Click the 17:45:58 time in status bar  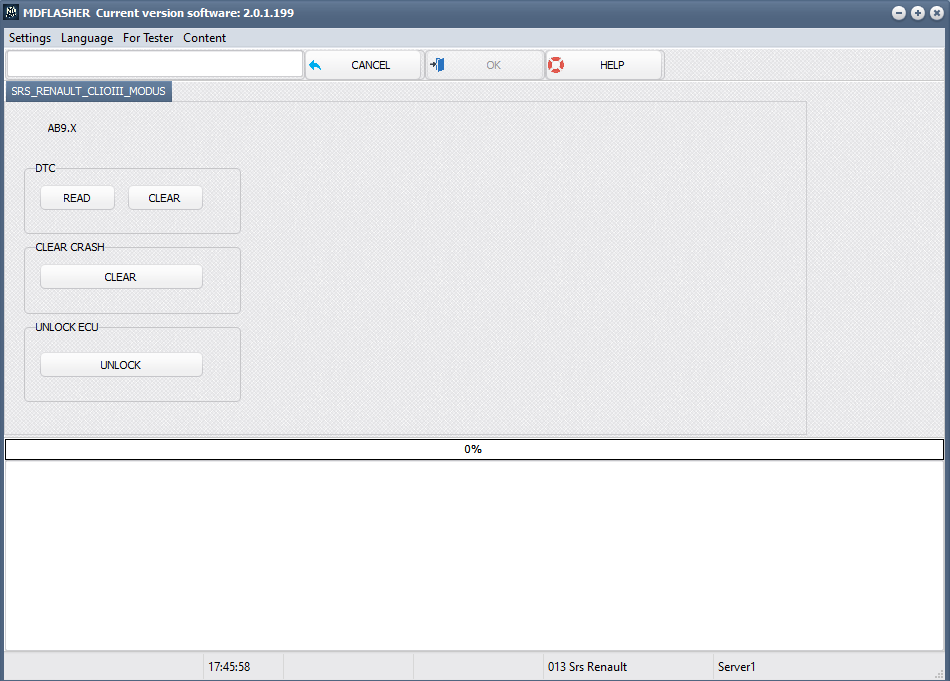pos(229,666)
